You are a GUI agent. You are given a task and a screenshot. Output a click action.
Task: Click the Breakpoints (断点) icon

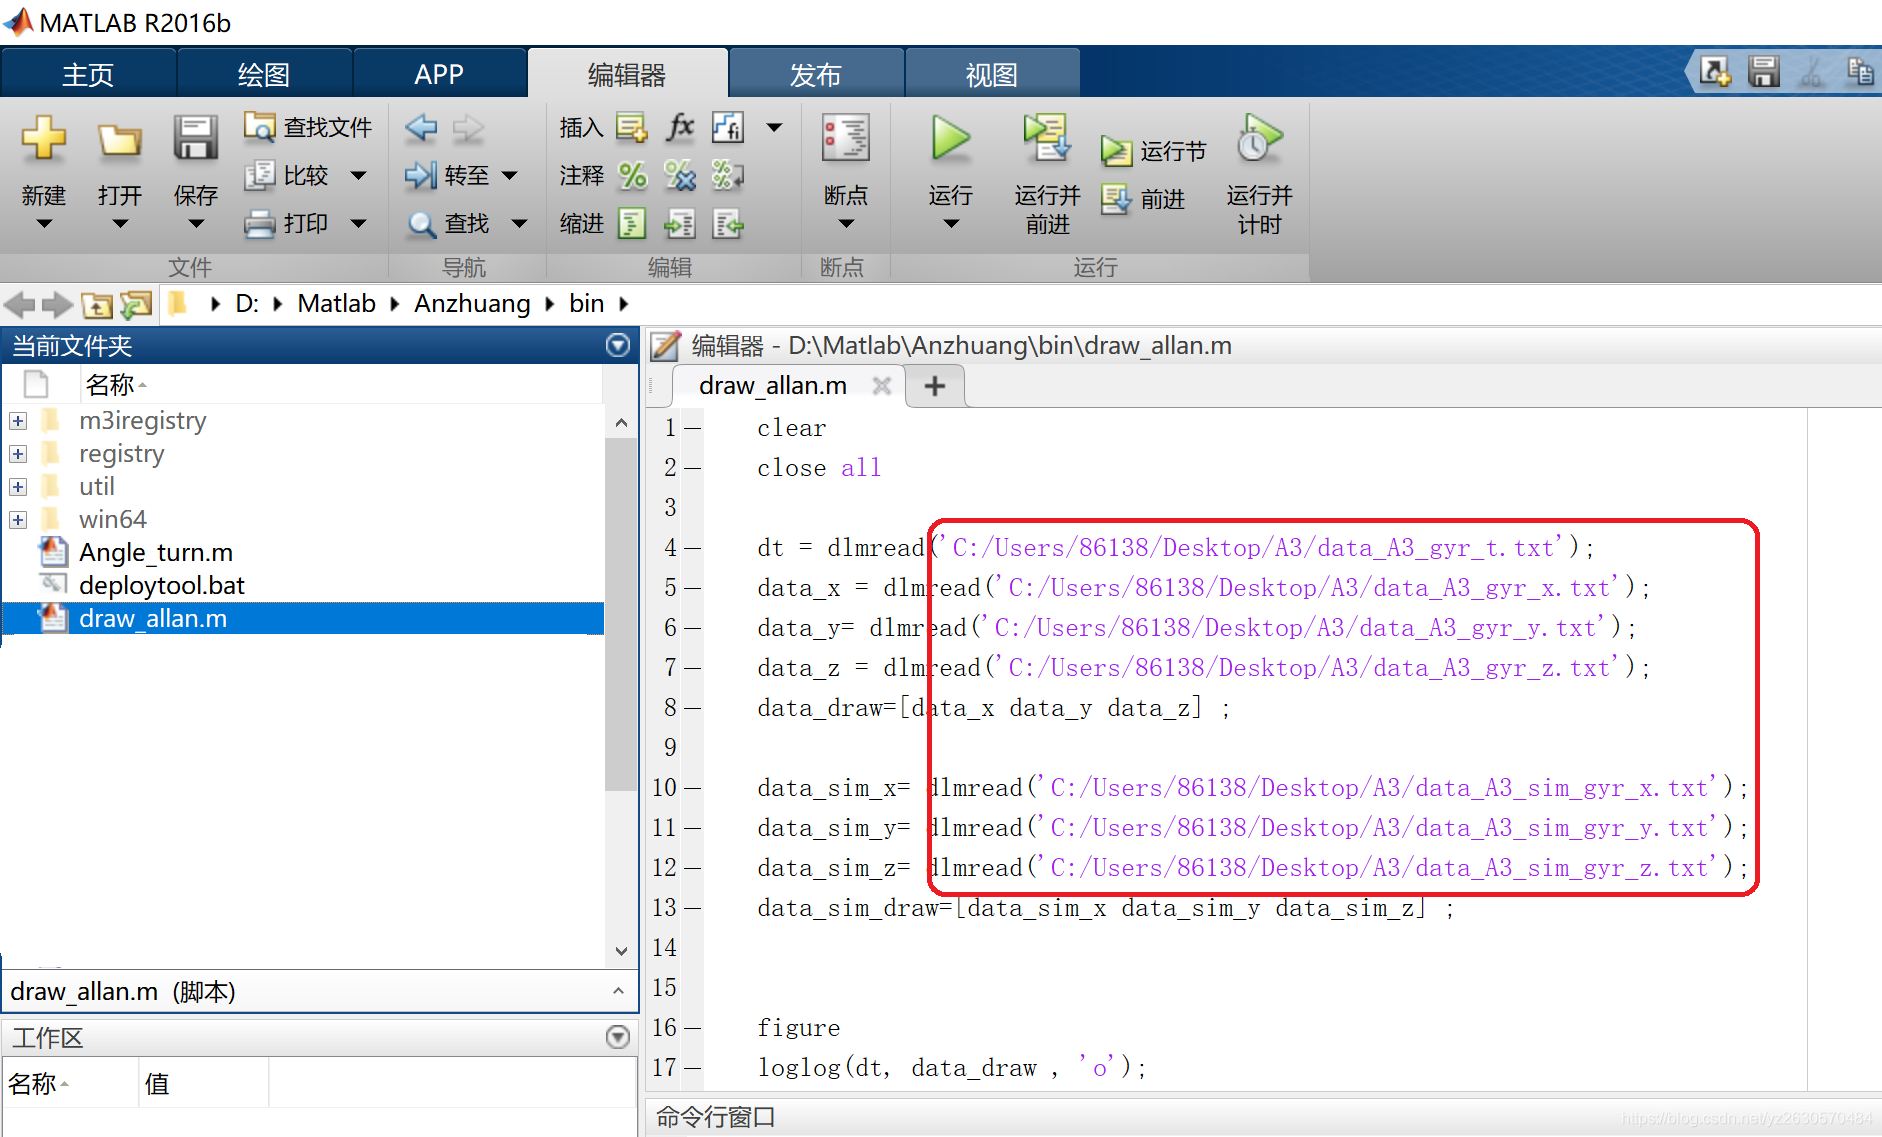point(846,138)
